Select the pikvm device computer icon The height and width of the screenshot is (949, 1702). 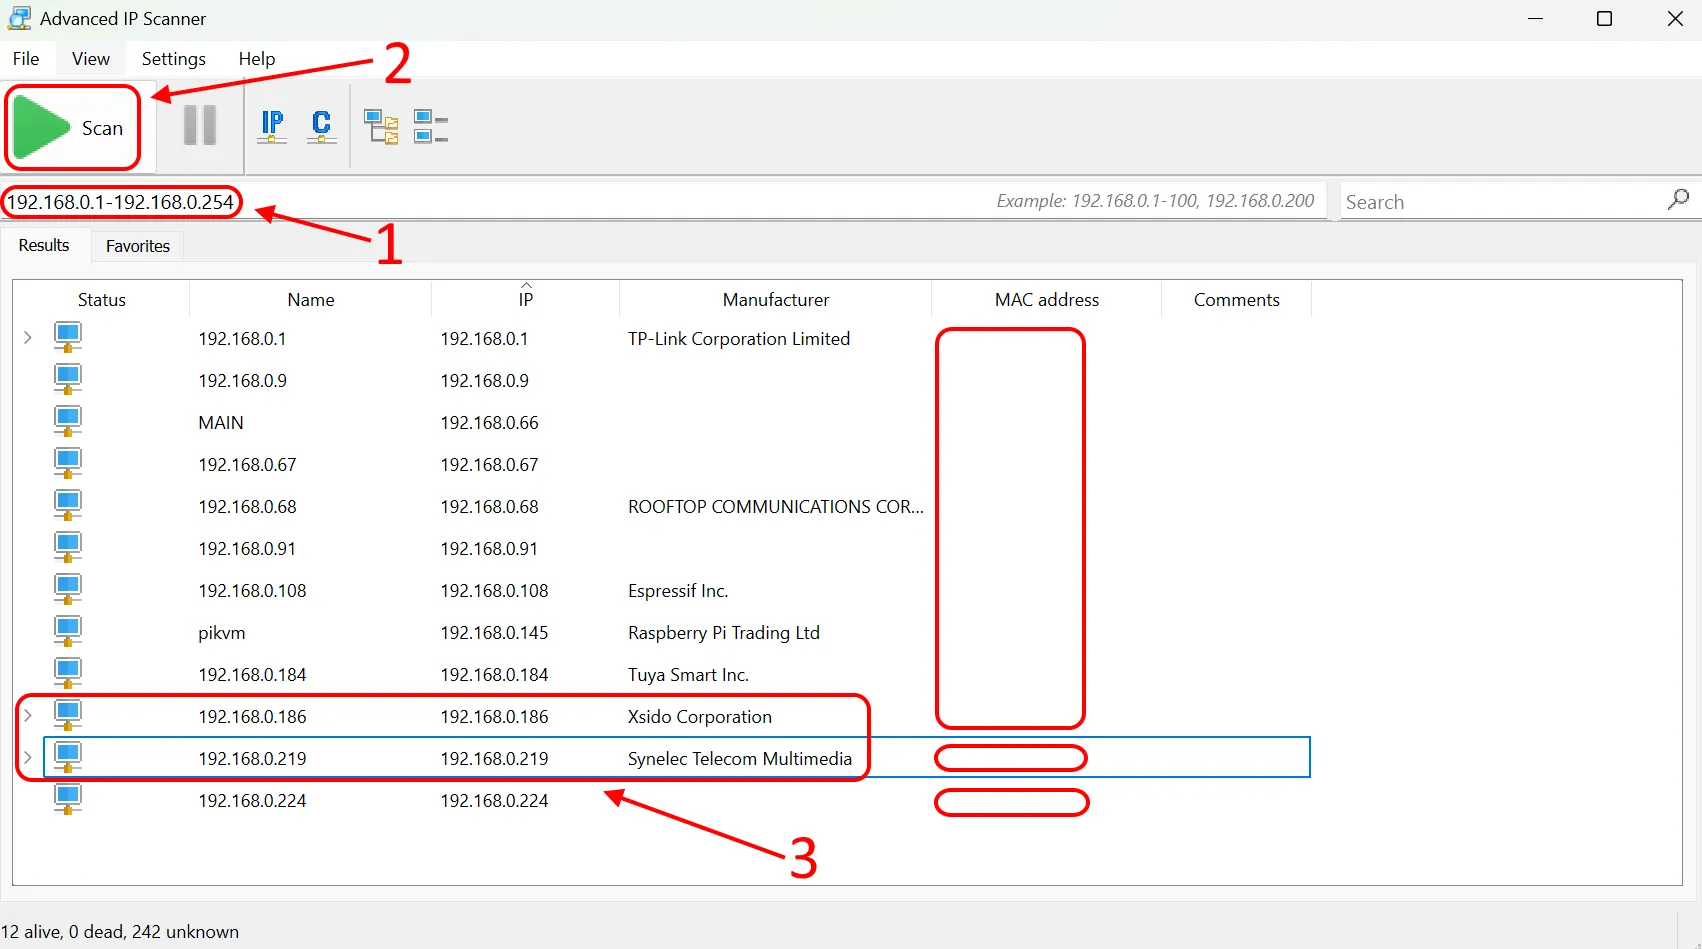click(68, 633)
